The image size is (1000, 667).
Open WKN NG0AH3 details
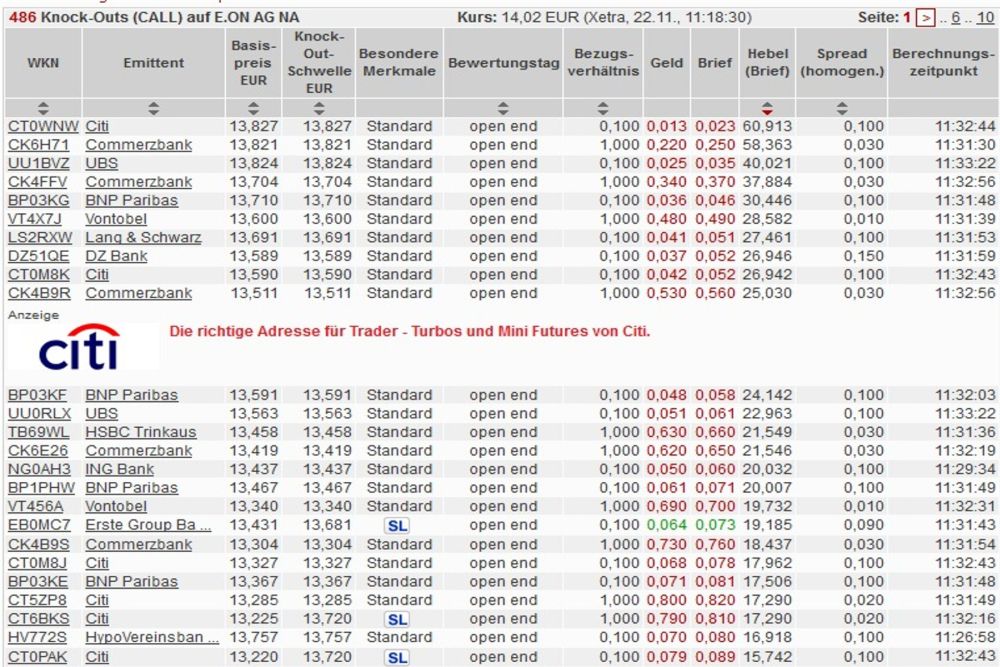39,469
